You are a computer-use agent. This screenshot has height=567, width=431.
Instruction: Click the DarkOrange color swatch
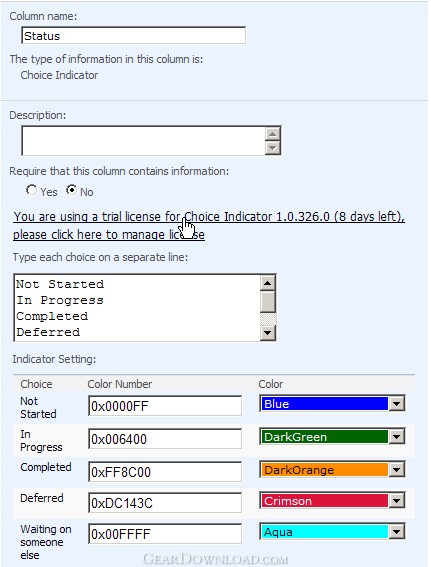coord(324,470)
